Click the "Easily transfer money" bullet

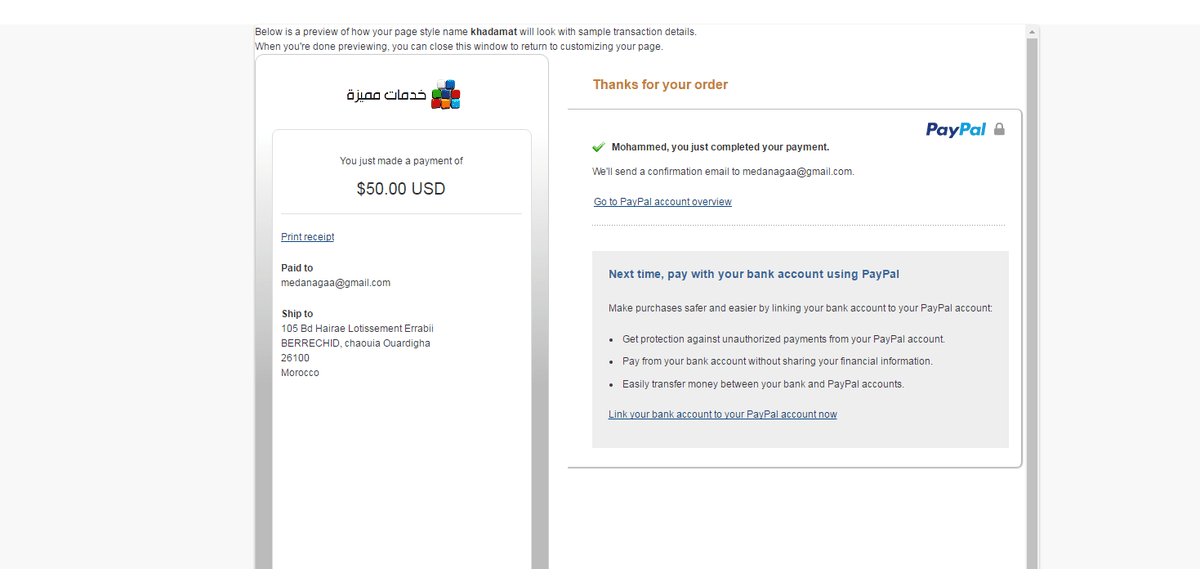click(x=763, y=384)
